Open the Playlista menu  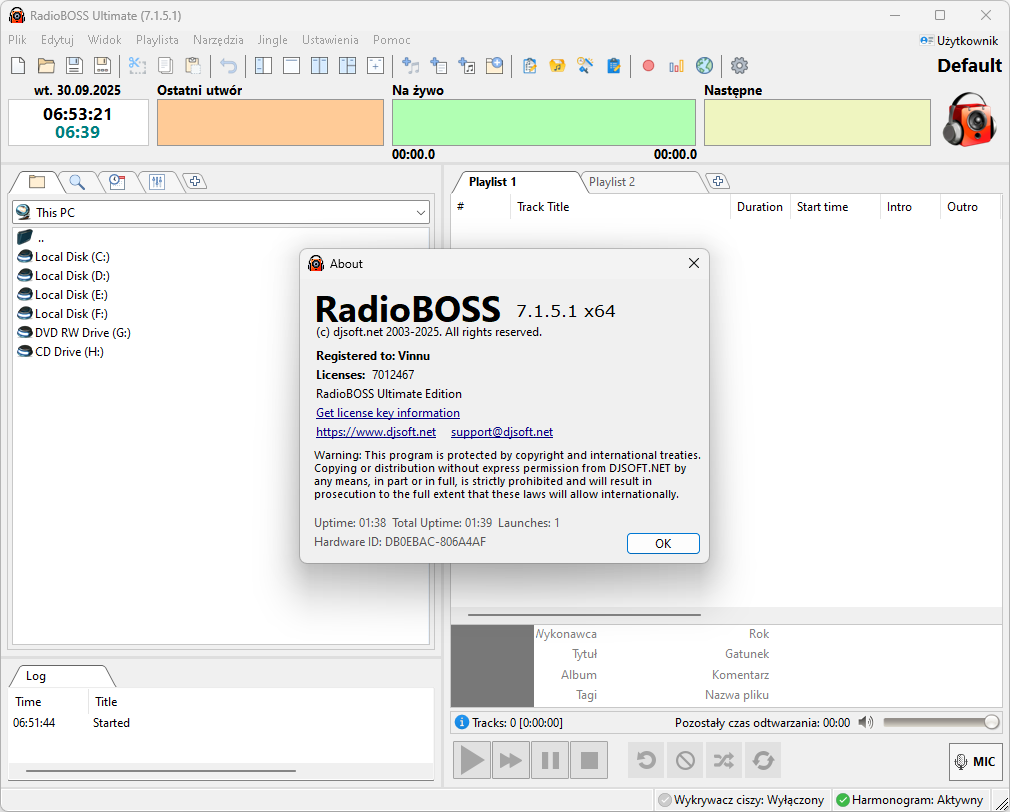pos(157,40)
